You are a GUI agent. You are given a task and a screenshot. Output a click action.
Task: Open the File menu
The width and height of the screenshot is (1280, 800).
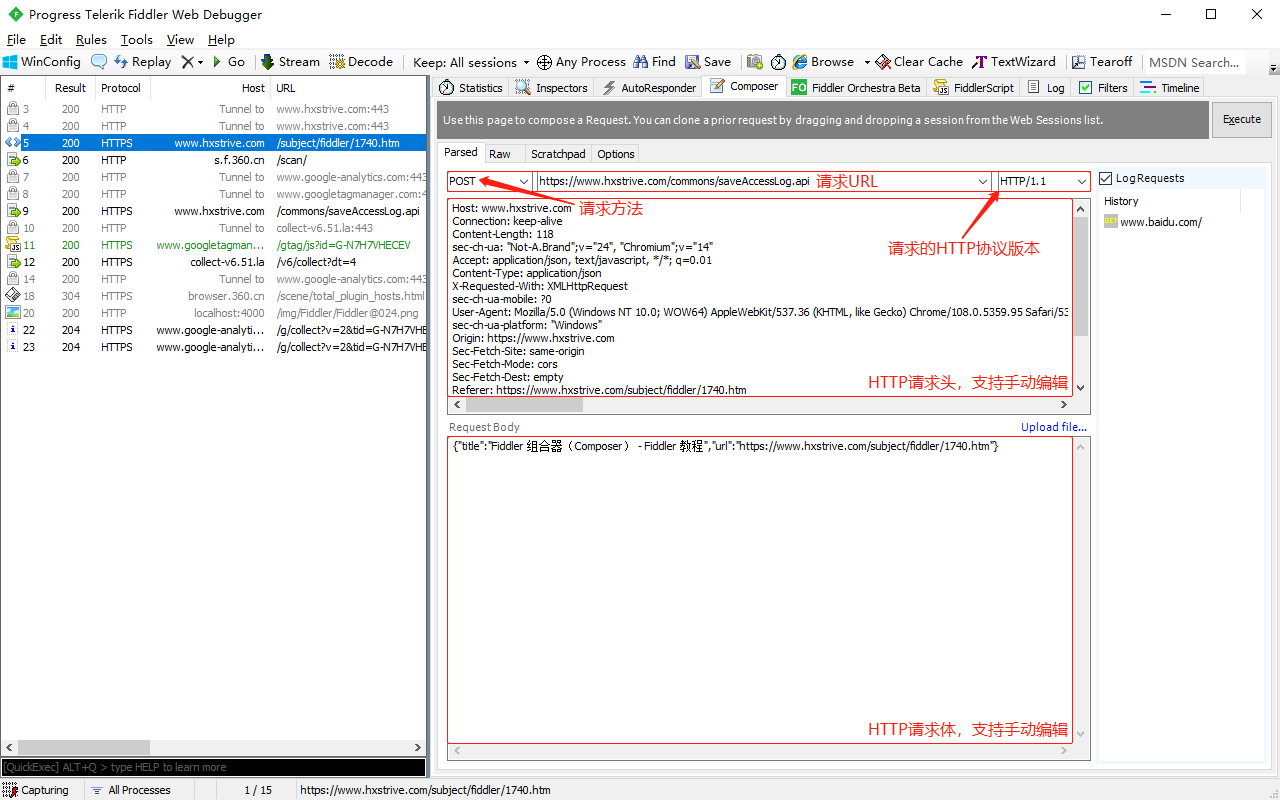16,40
